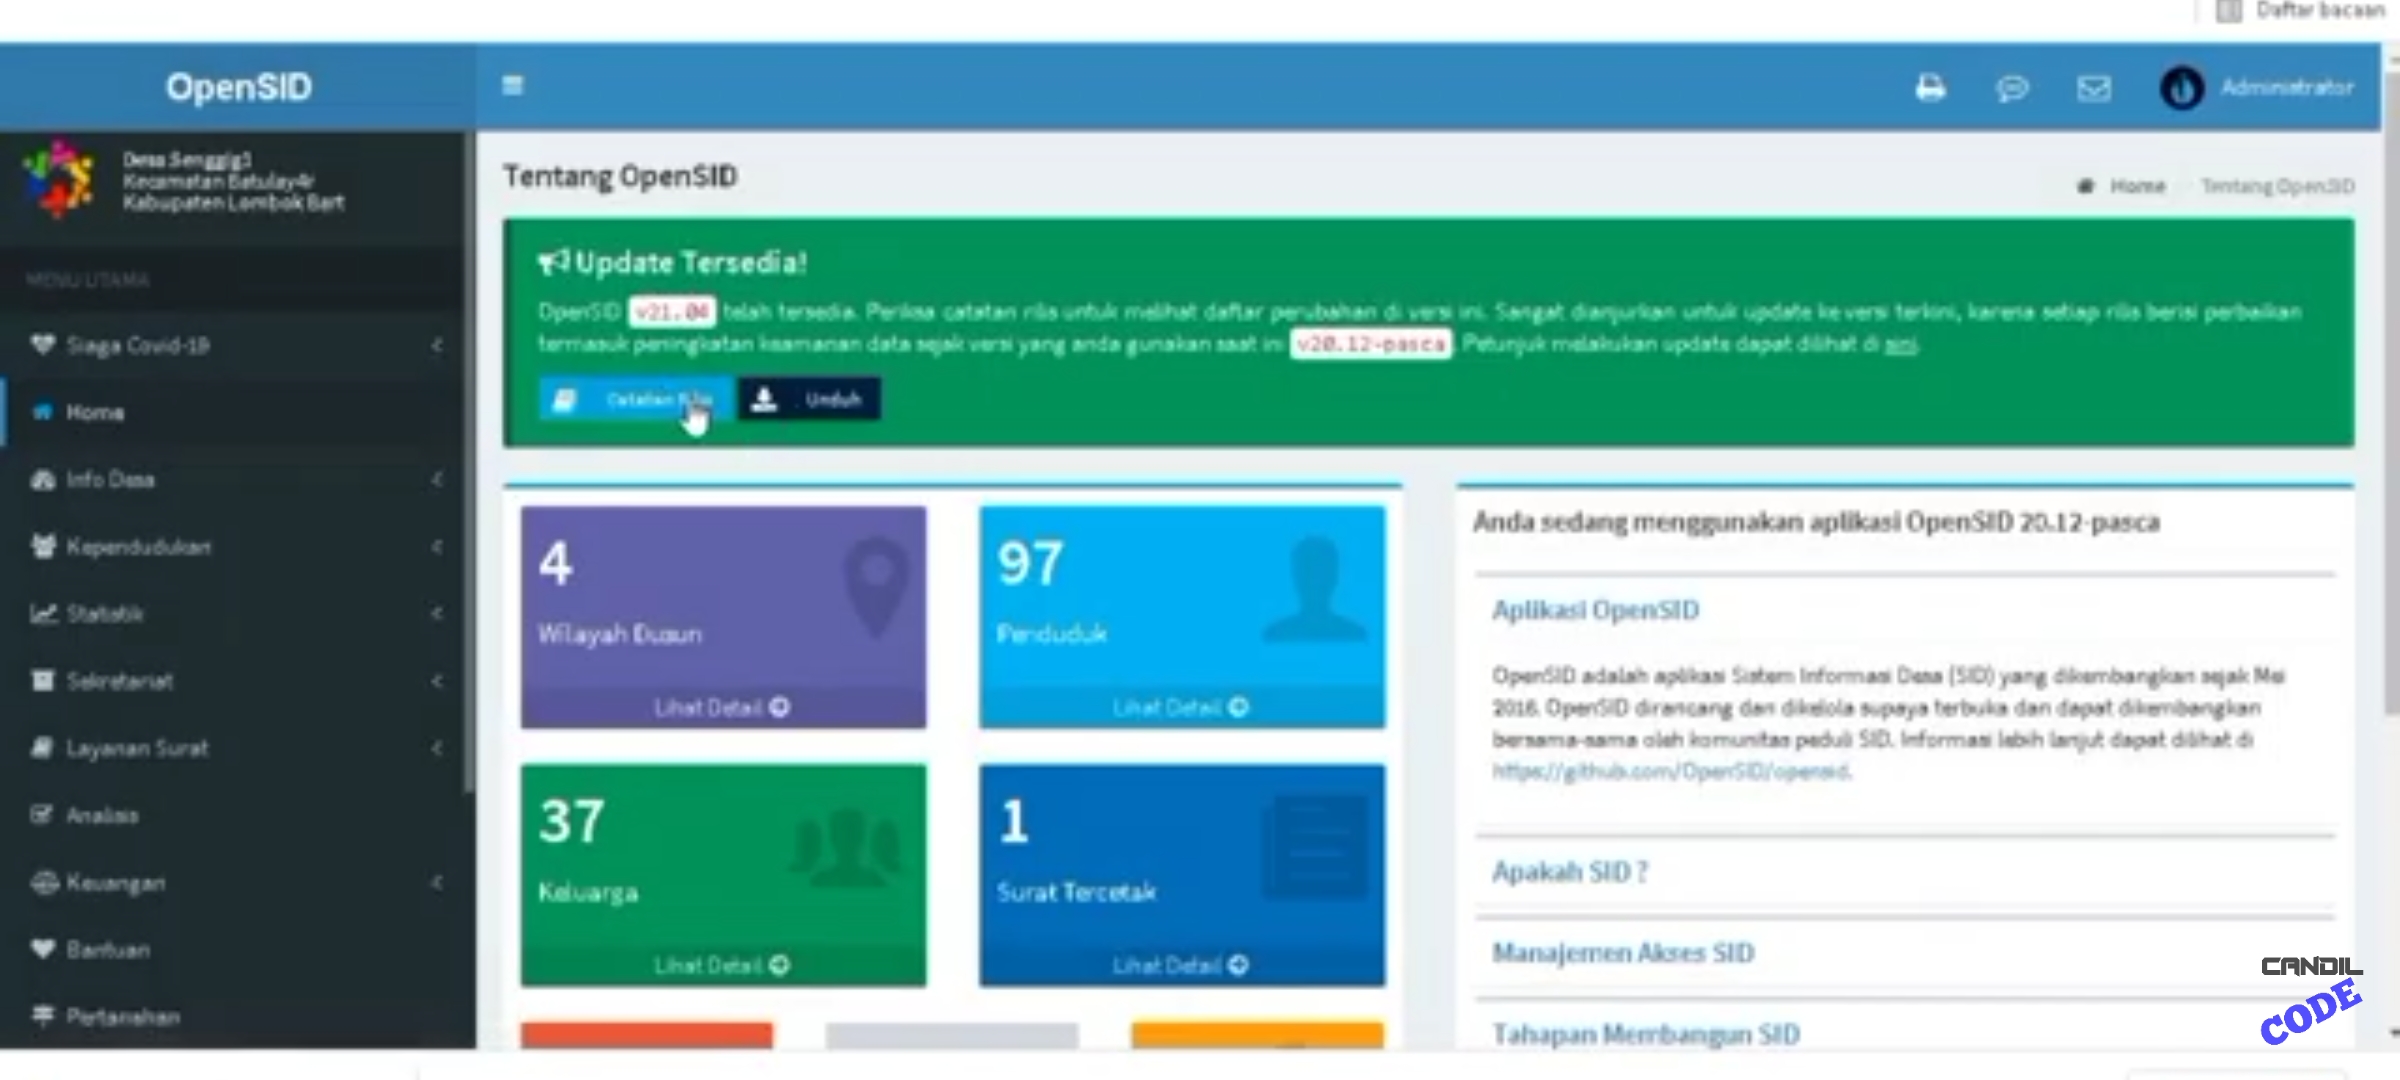Select Home in the sidebar menu
The width and height of the screenshot is (2400, 1080).
click(x=95, y=412)
